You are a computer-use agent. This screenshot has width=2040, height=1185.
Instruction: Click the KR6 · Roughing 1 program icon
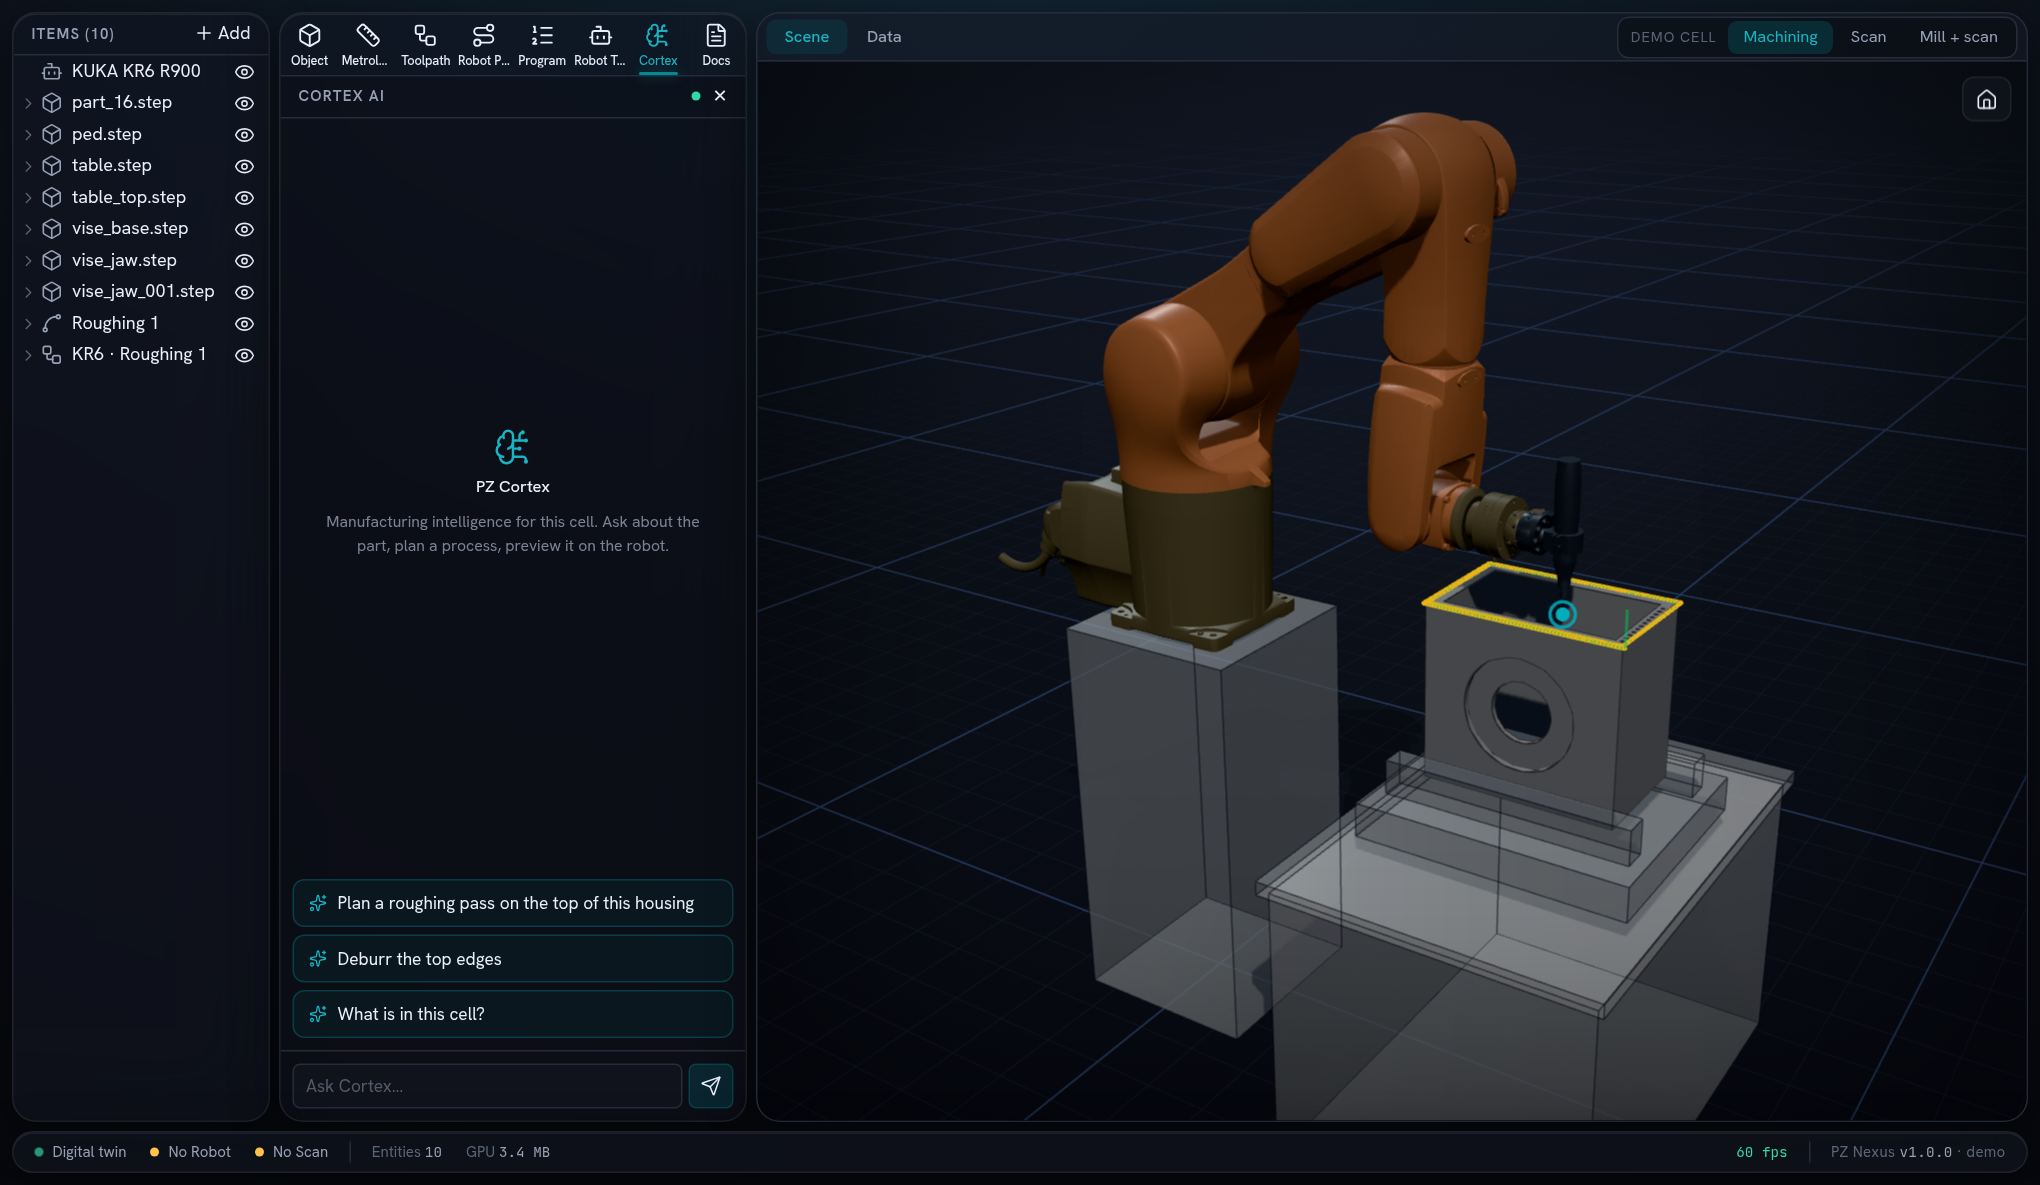(x=52, y=355)
